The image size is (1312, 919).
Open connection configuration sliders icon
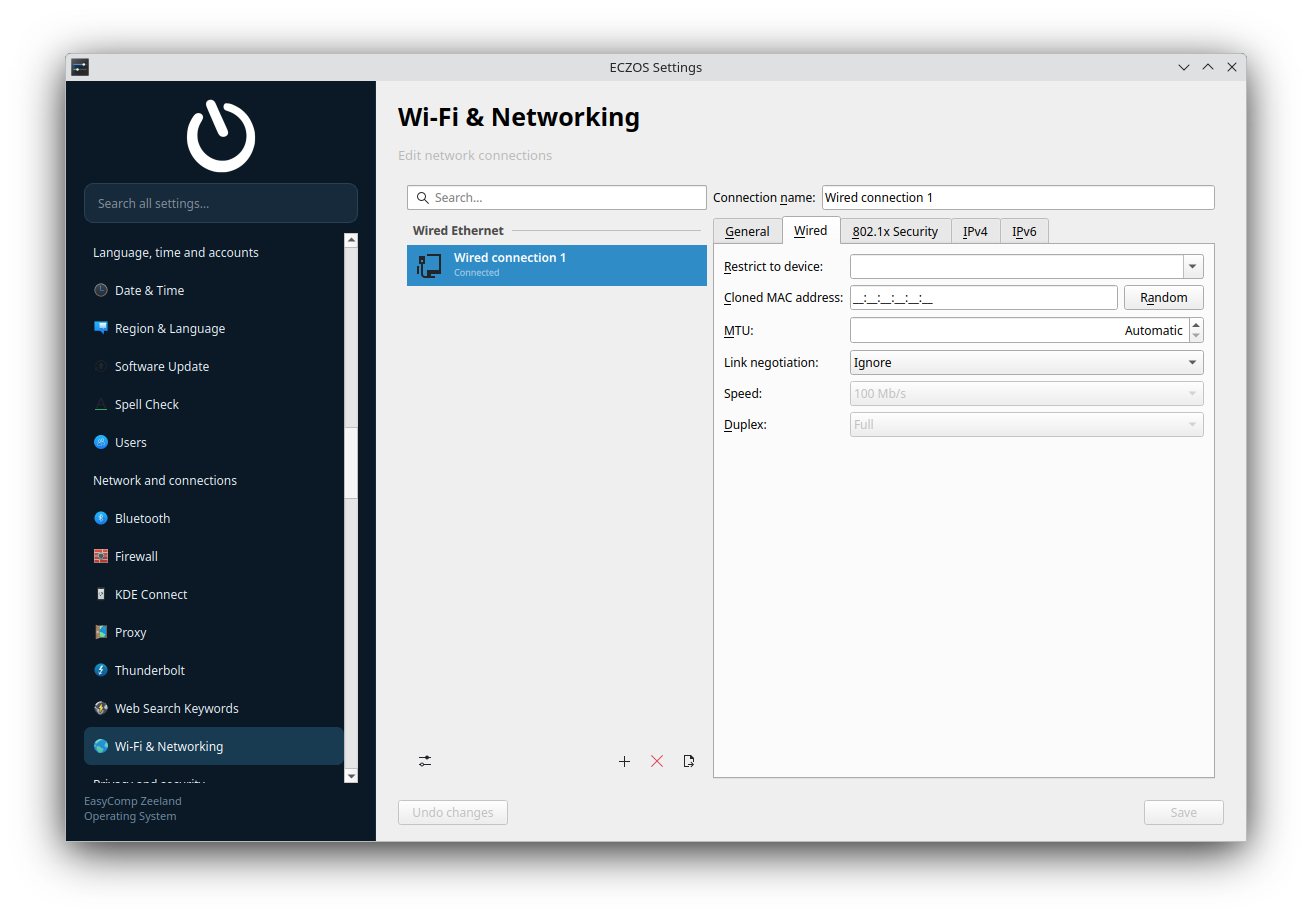point(425,761)
